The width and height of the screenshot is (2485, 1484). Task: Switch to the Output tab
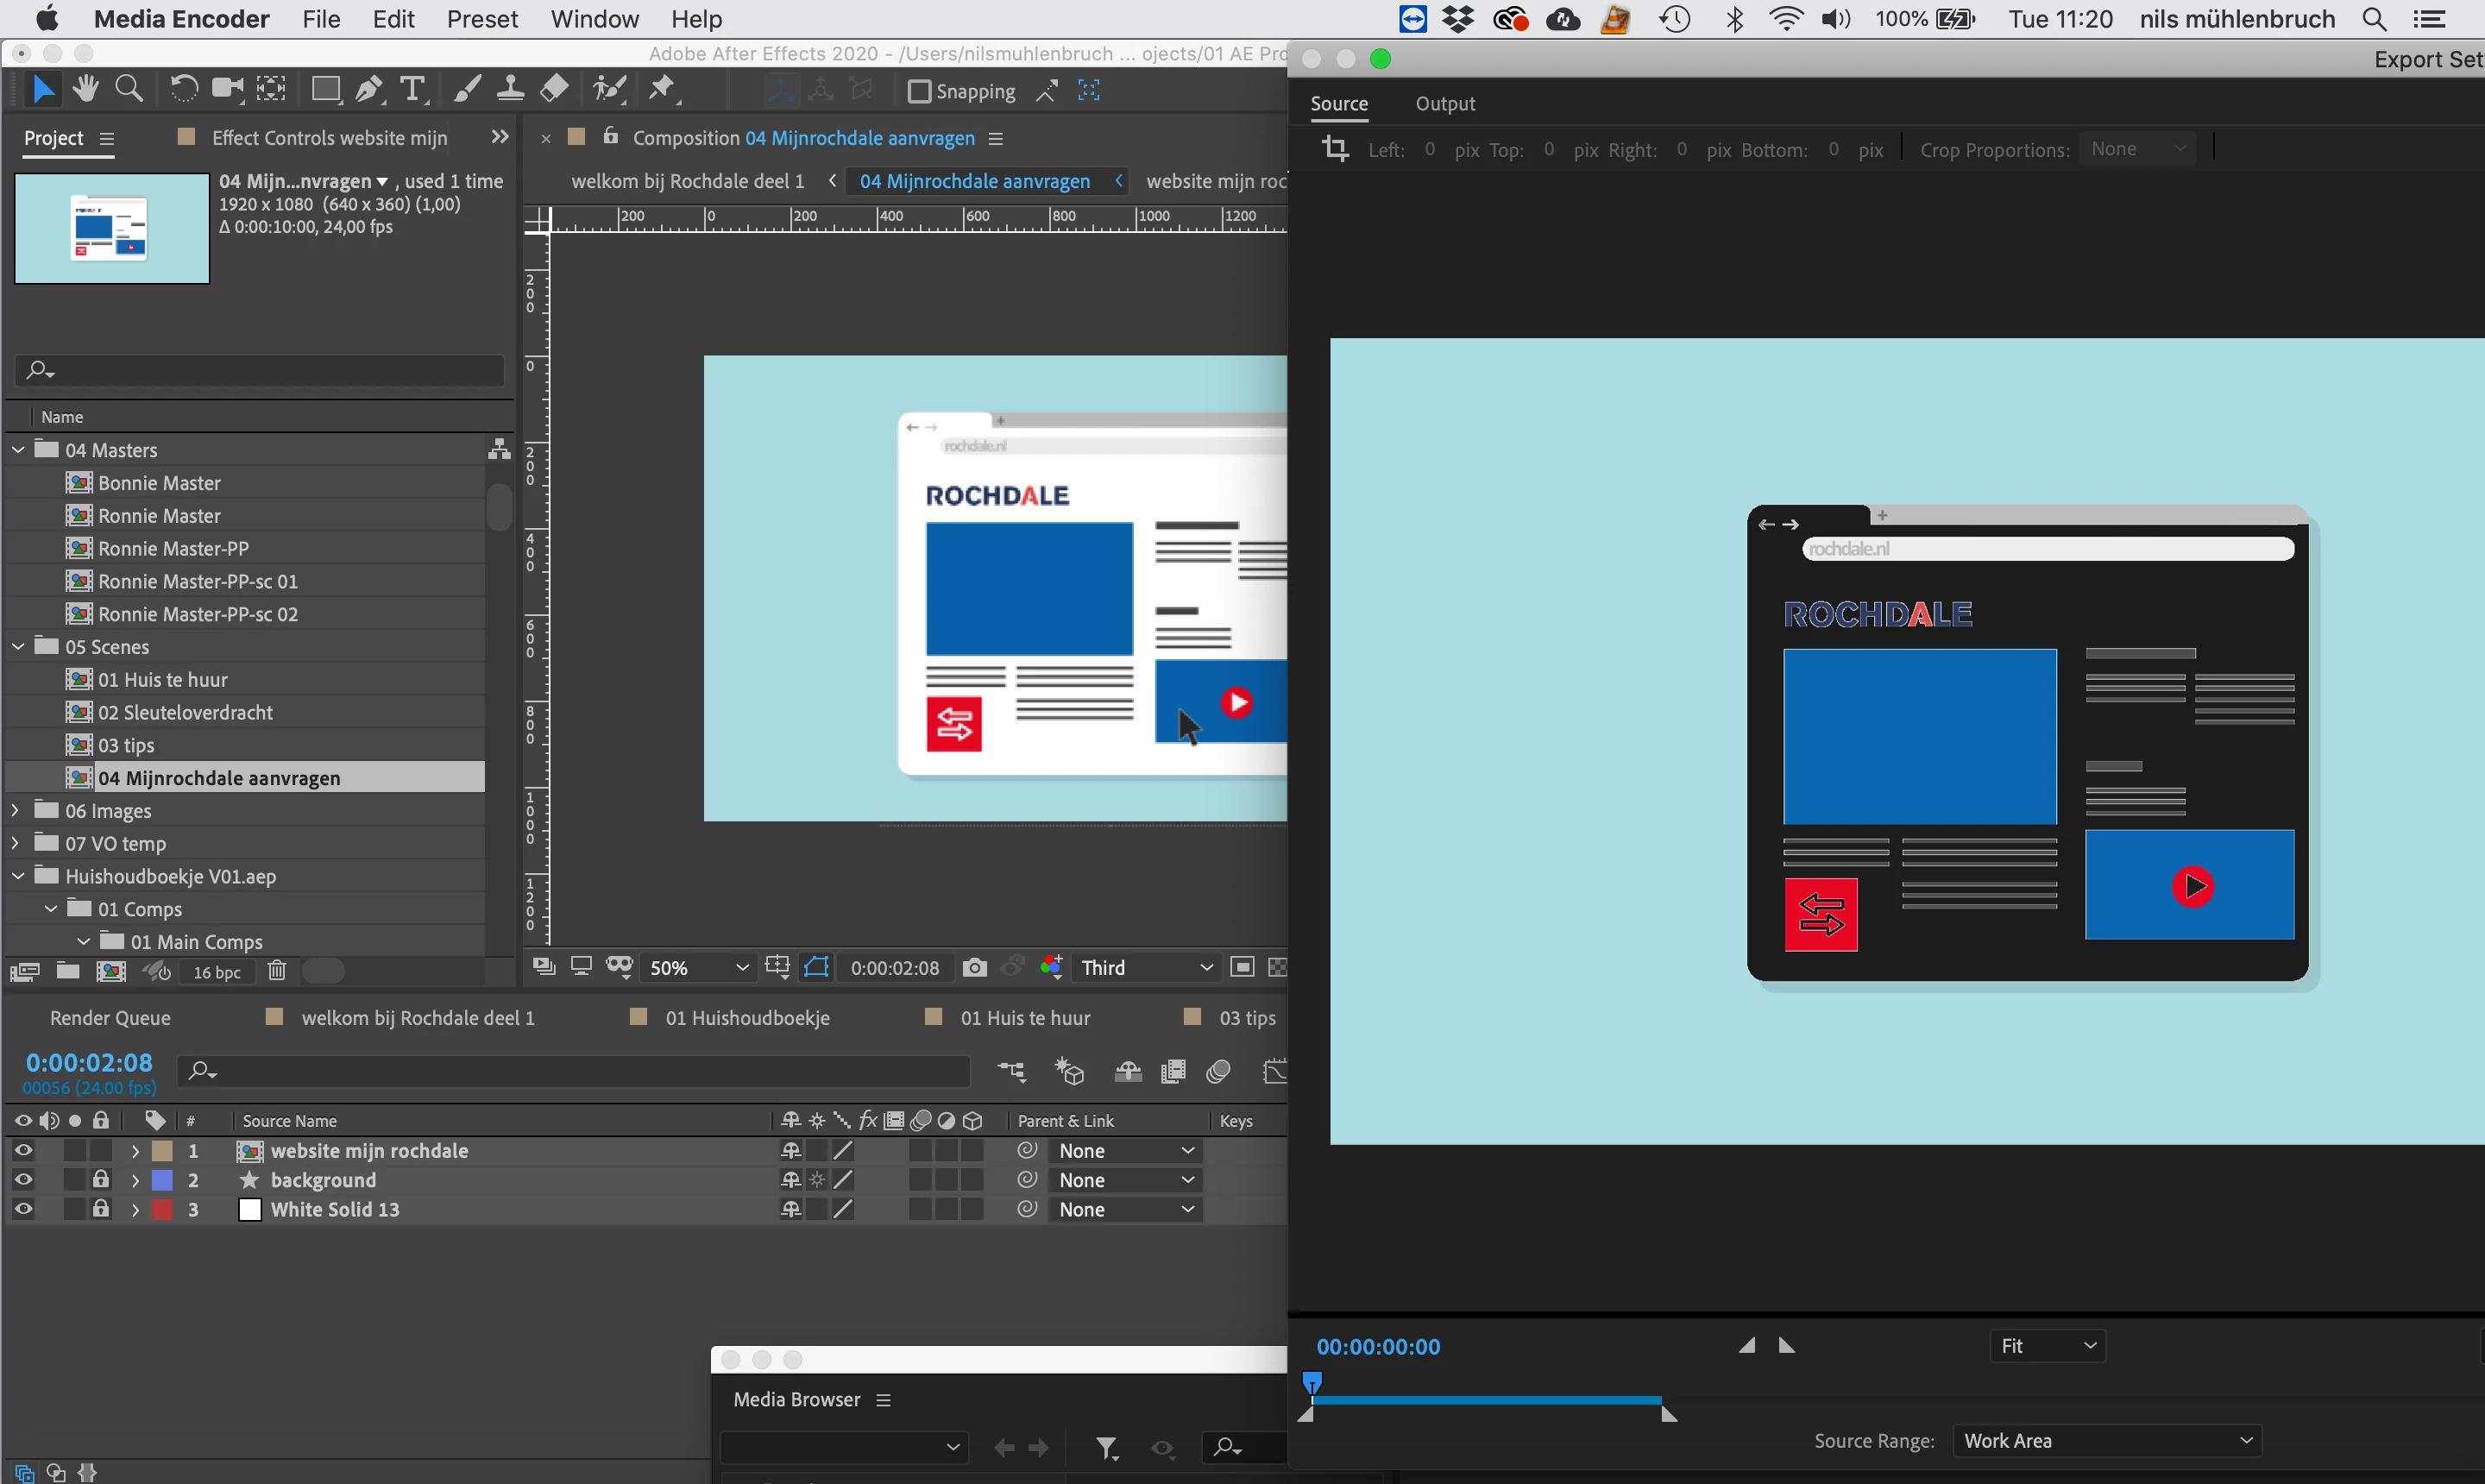1444,104
